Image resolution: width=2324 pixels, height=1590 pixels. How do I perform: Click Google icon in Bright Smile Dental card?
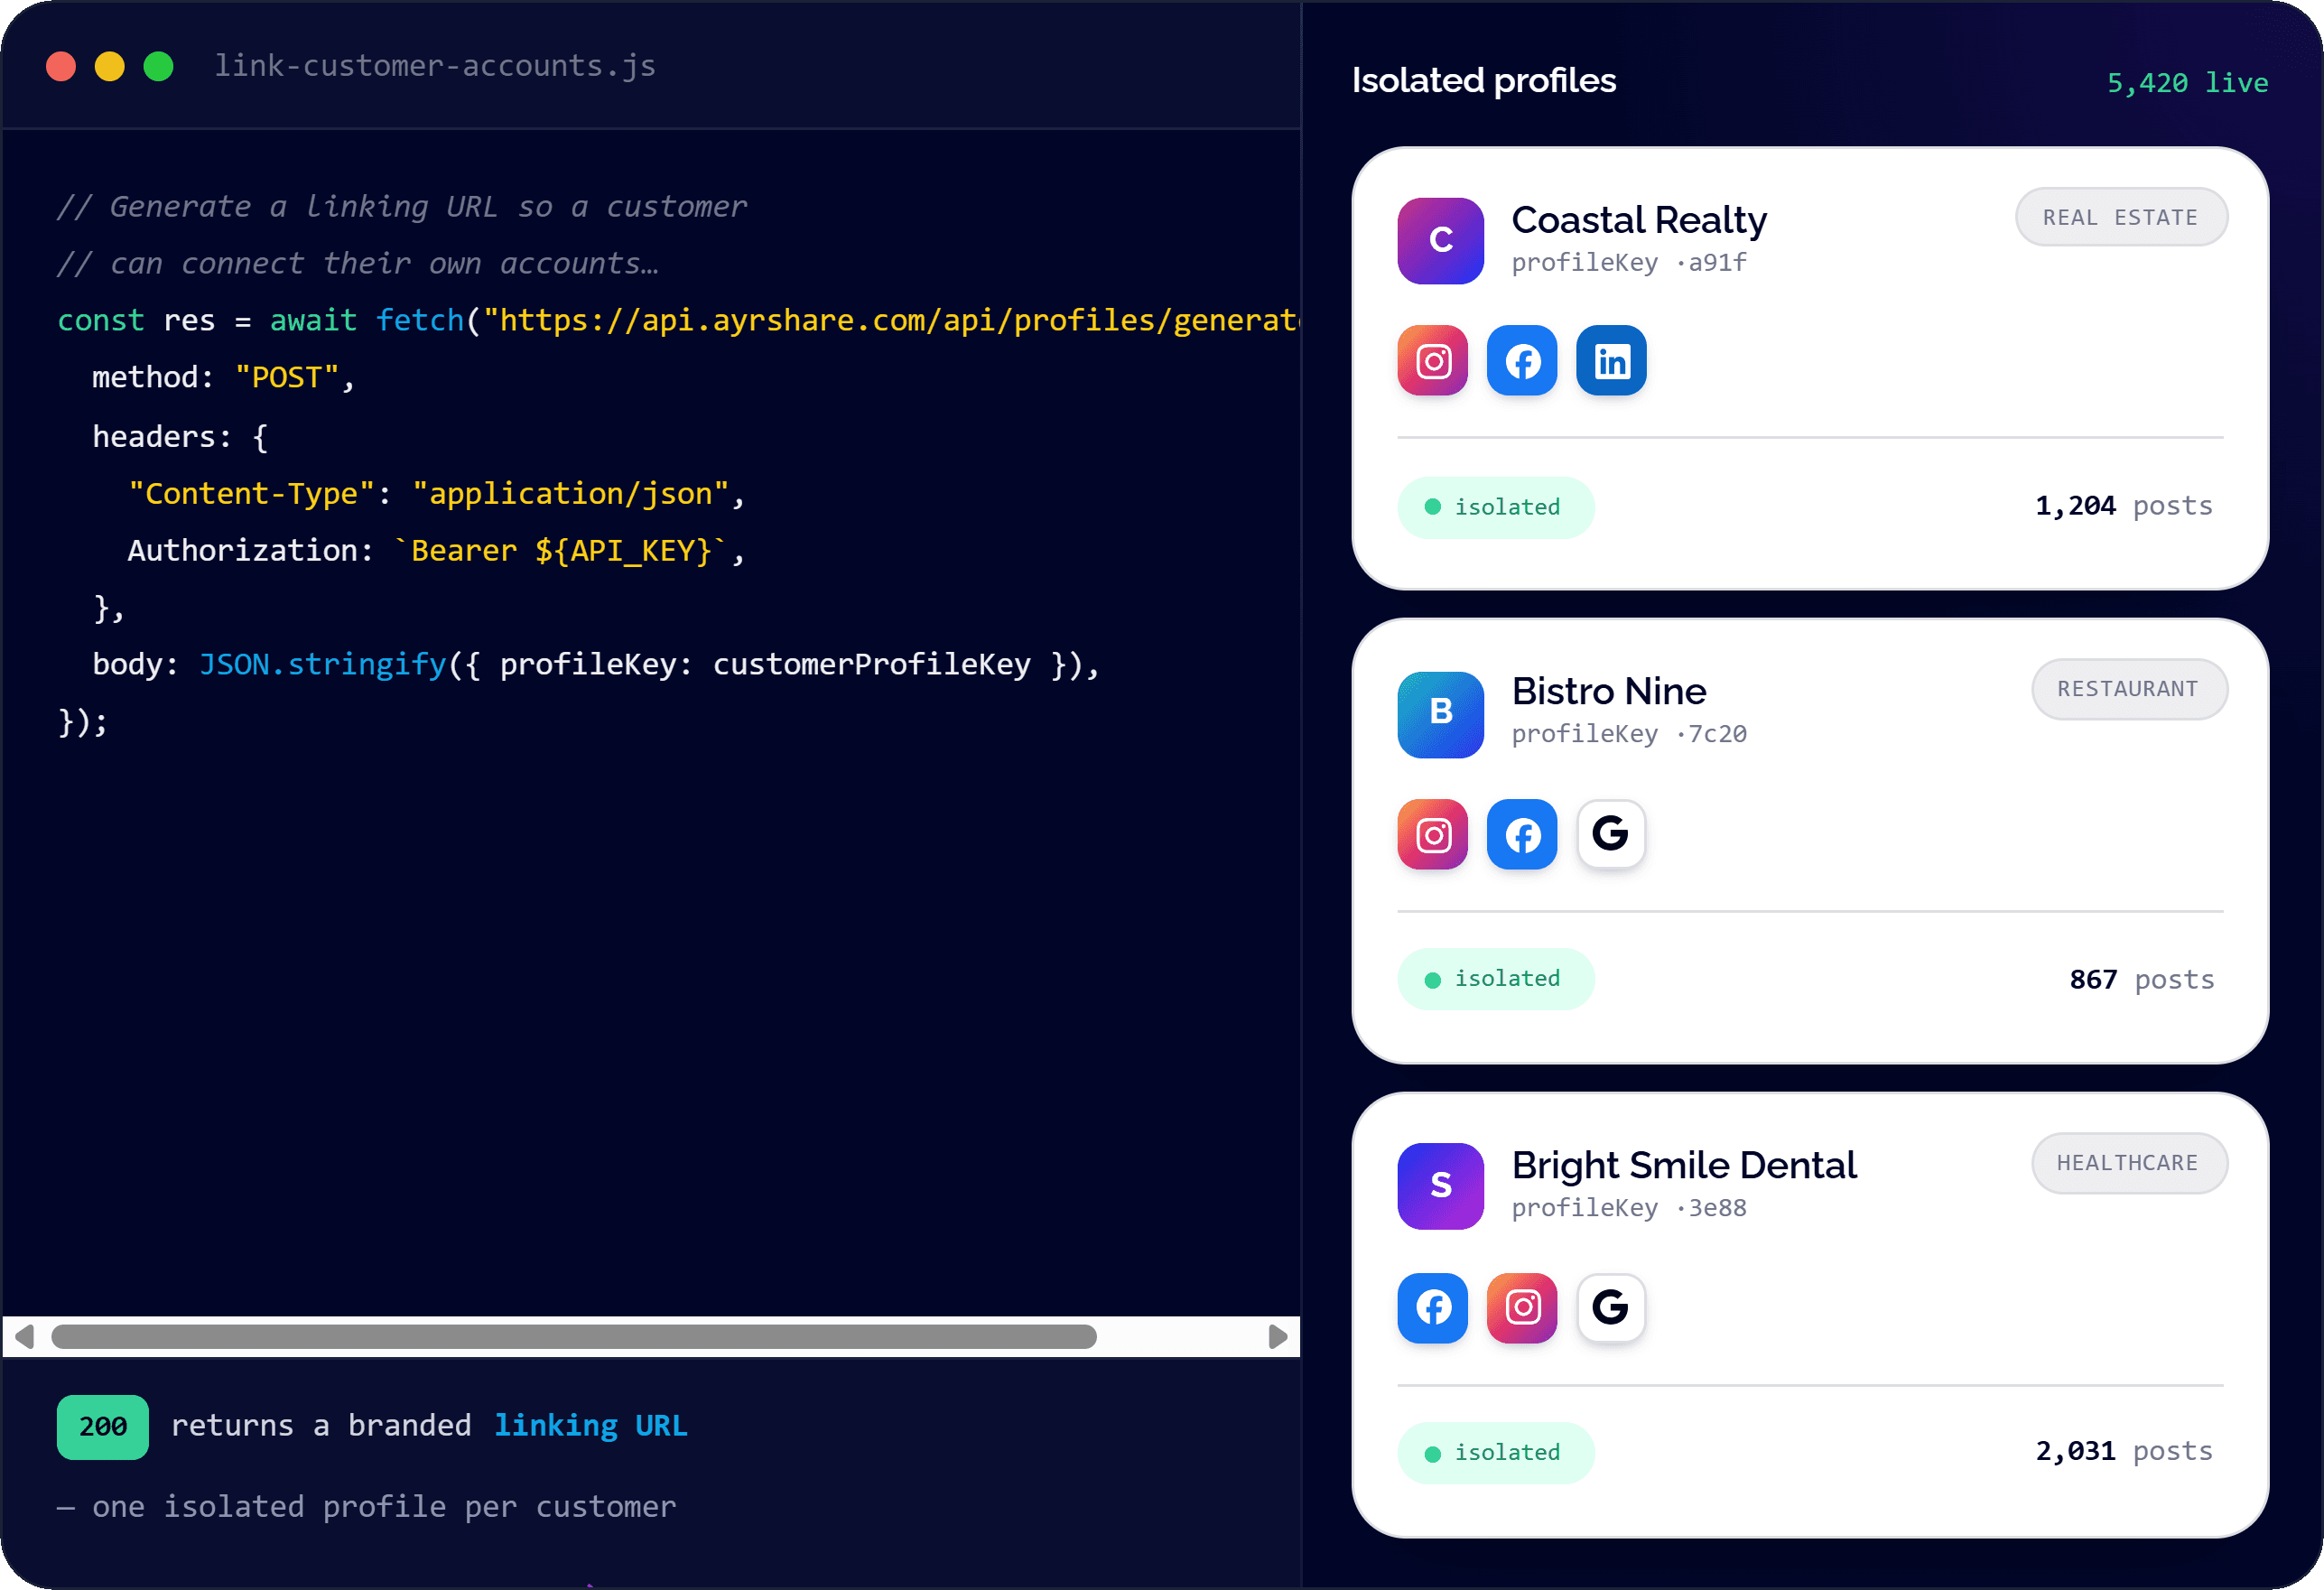tap(1611, 1308)
